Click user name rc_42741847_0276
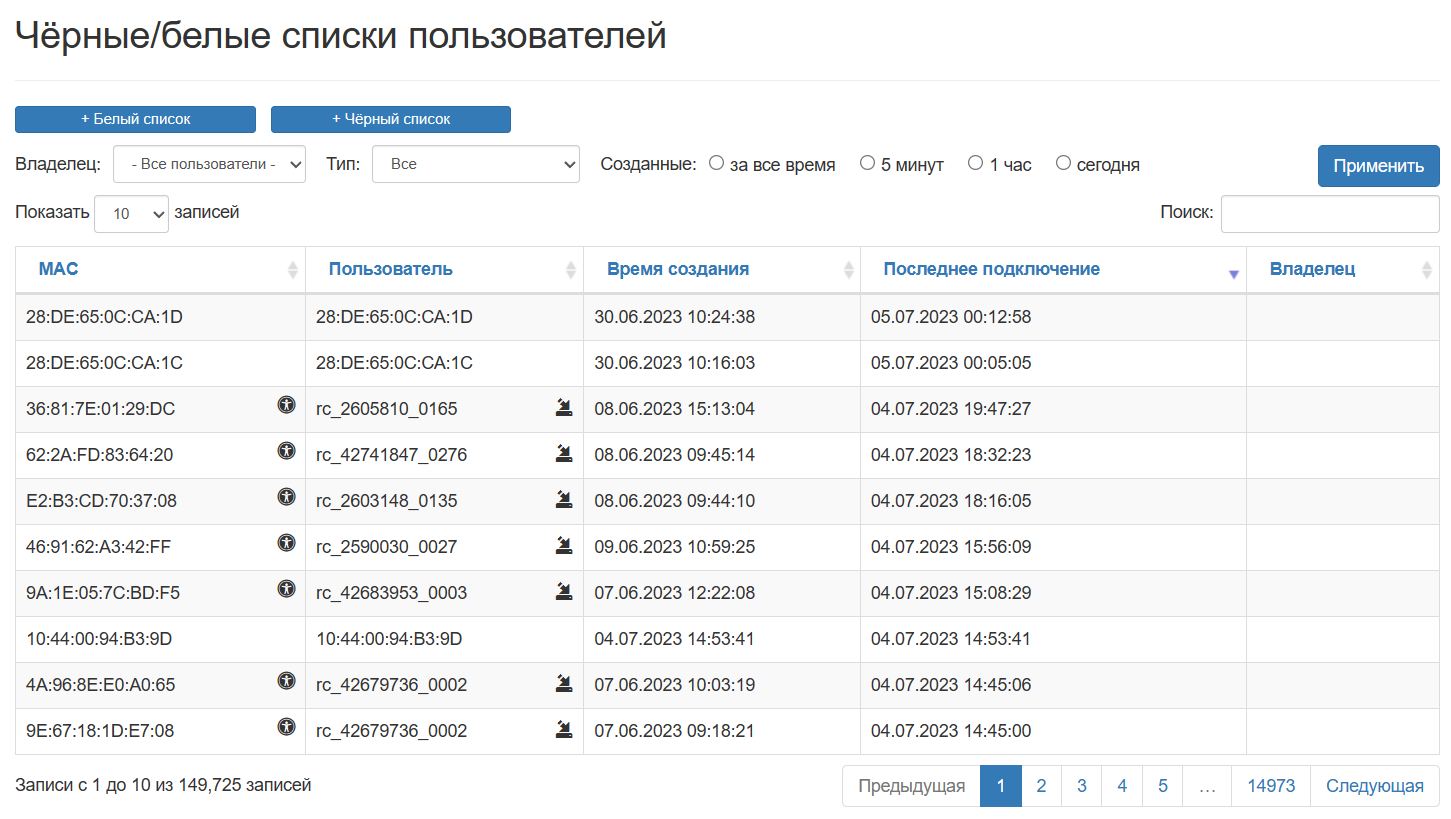Screen dimensions: 1451x819 coord(392,455)
